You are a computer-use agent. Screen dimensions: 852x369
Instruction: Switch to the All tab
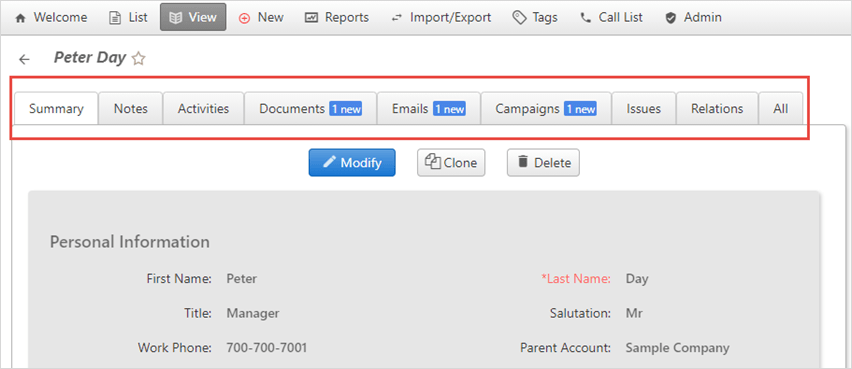coord(781,108)
